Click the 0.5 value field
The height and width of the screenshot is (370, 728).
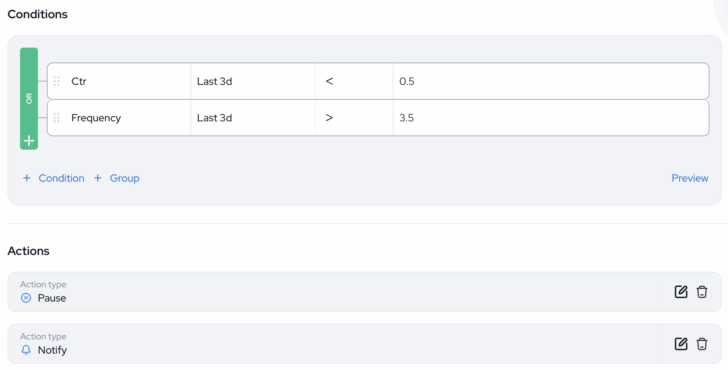[x=551, y=81]
